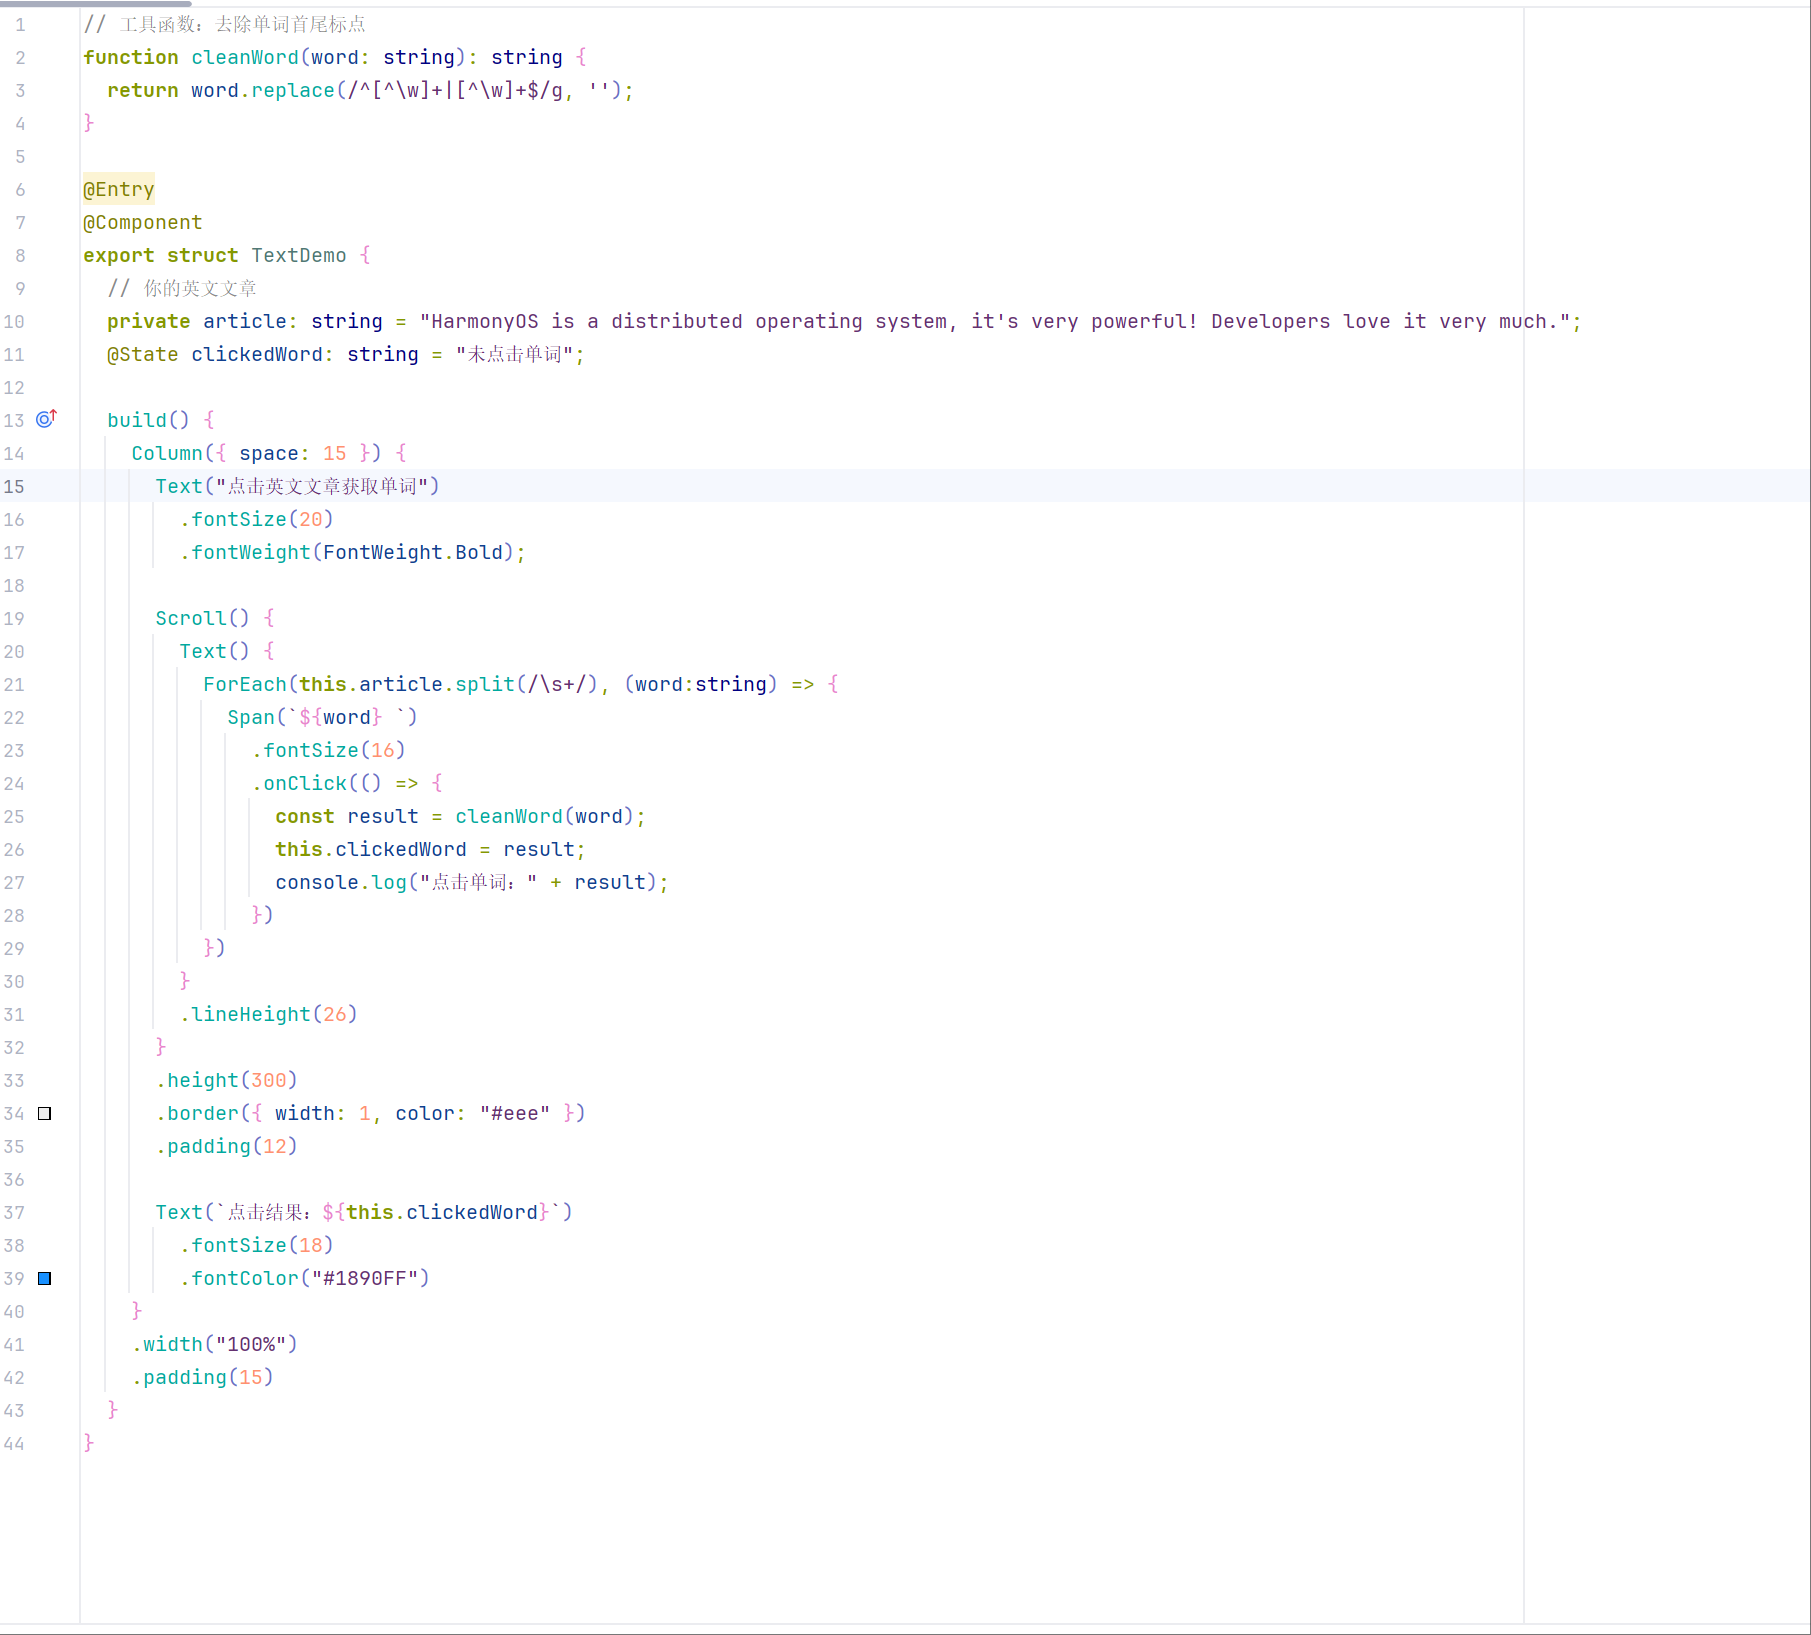Screen dimensions: 1811x1635
Task: Click the .width("100%") modifier
Action: point(214,1344)
